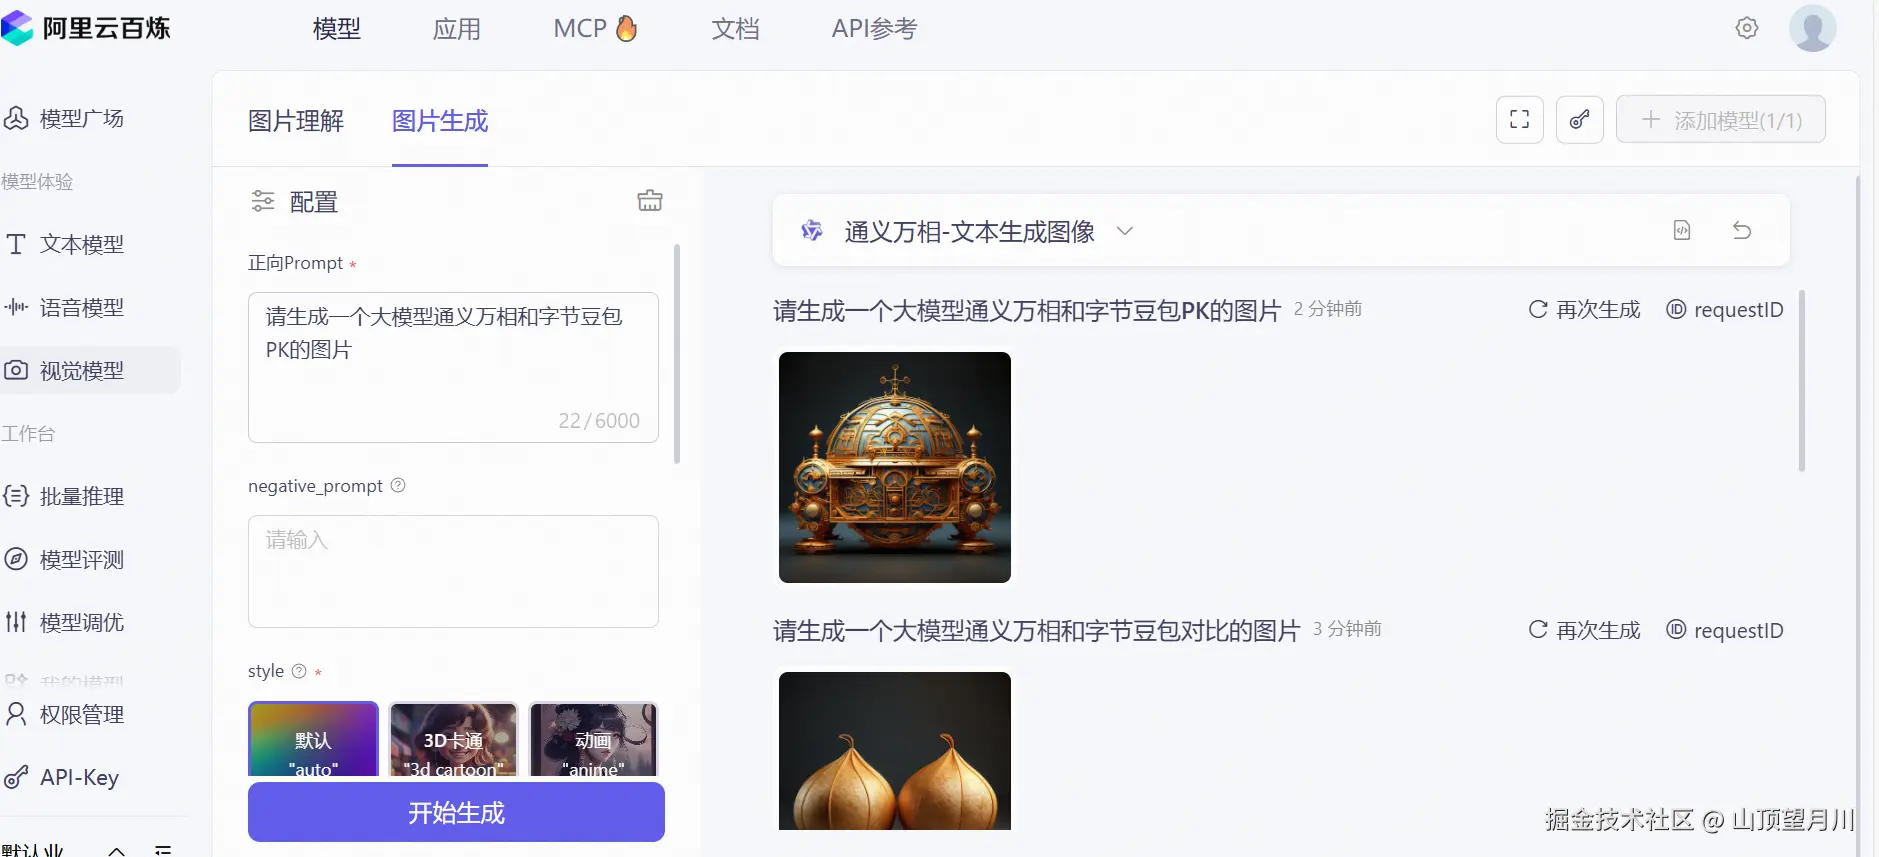This screenshot has height=857, width=1879.
Task: Open the API参考 menu
Action: 875,29
